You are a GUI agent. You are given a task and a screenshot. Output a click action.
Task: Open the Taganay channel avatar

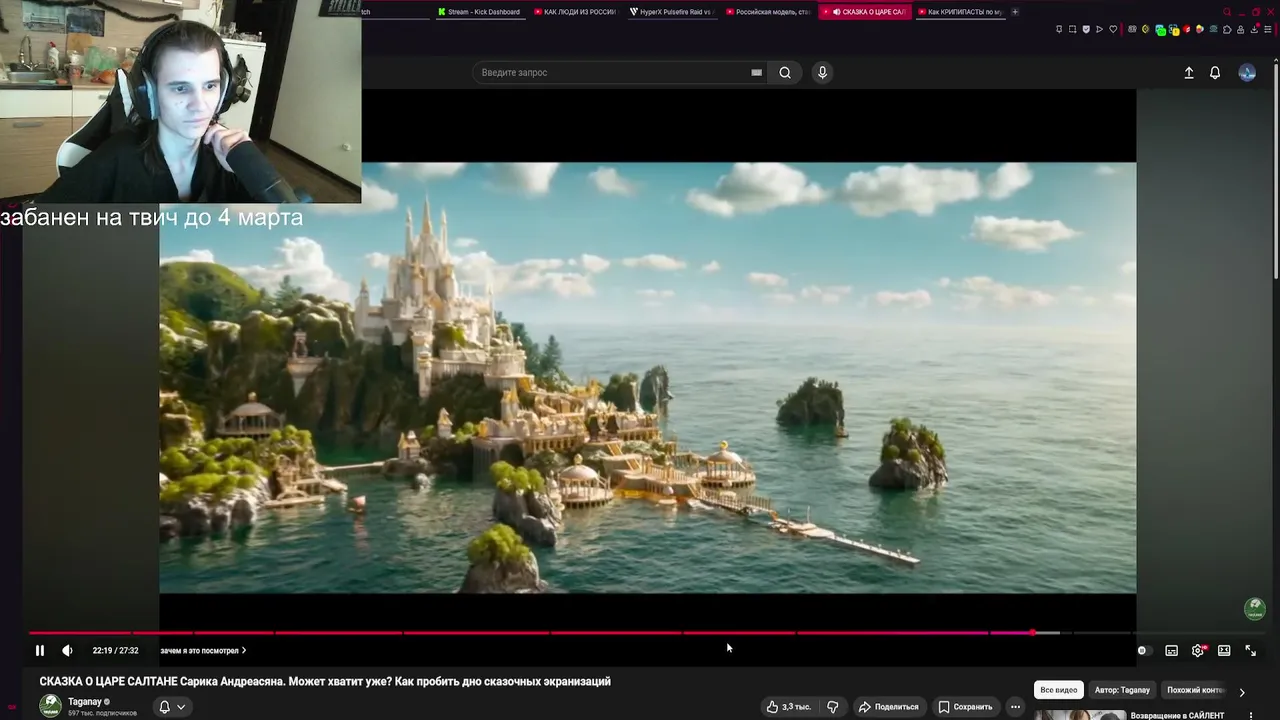click(x=50, y=706)
